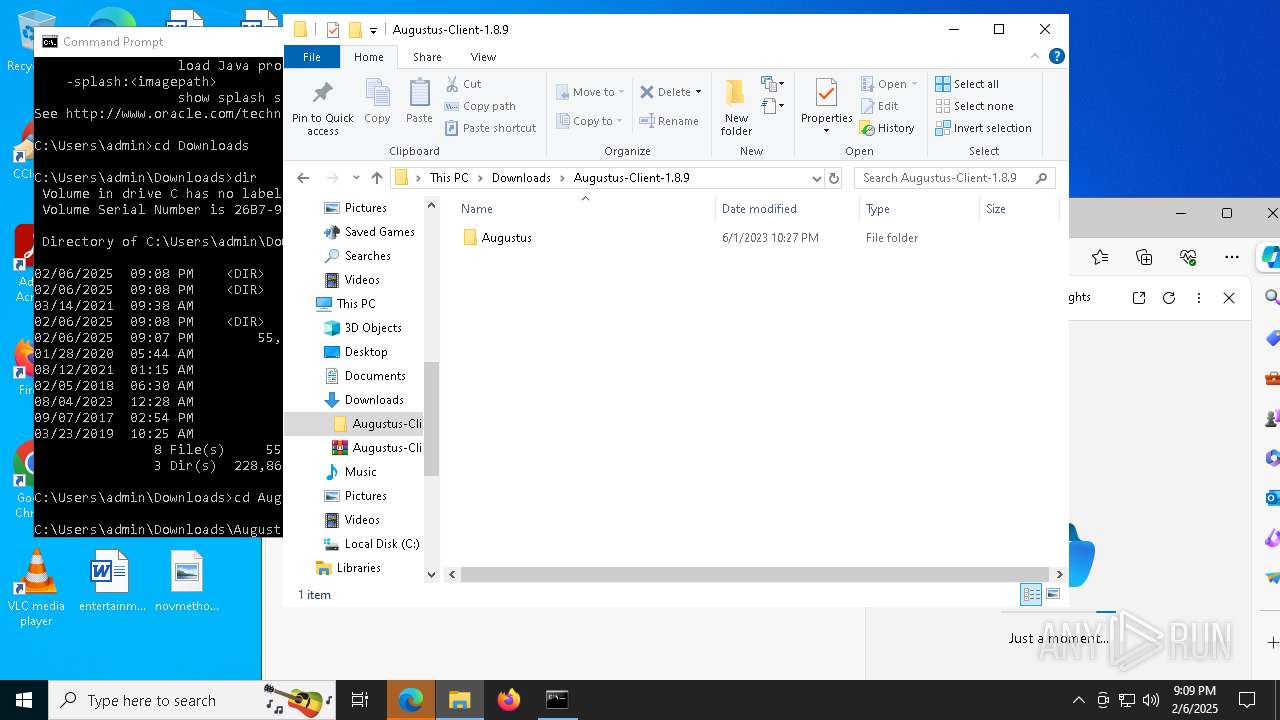1280x720 pixels.
Task: Click the Edit command in Open group
Action: (x=879, y=106)
